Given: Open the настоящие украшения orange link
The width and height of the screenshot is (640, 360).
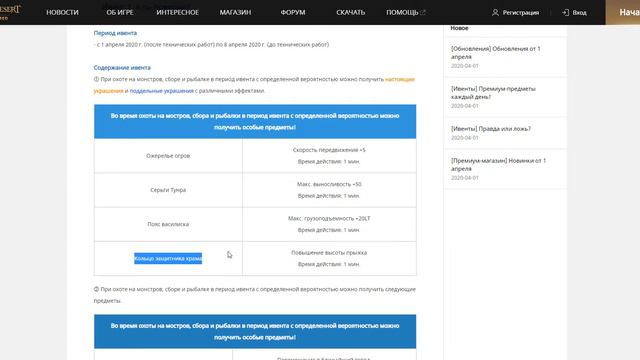Looking at the screenshot, I should pos(400,79).
